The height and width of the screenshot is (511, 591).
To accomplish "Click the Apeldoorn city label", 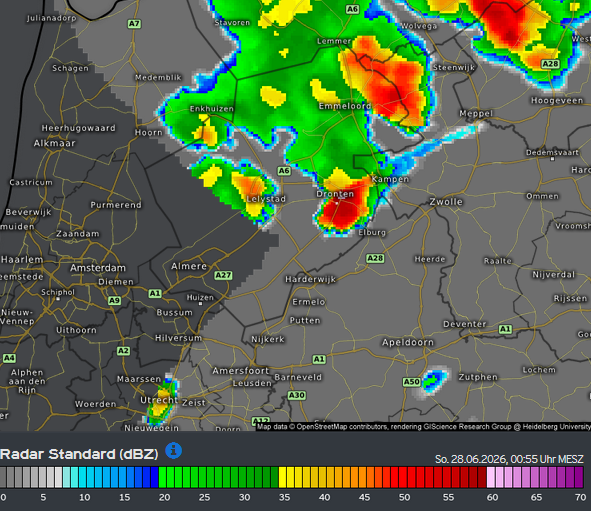I will click(x=408, y=342).
